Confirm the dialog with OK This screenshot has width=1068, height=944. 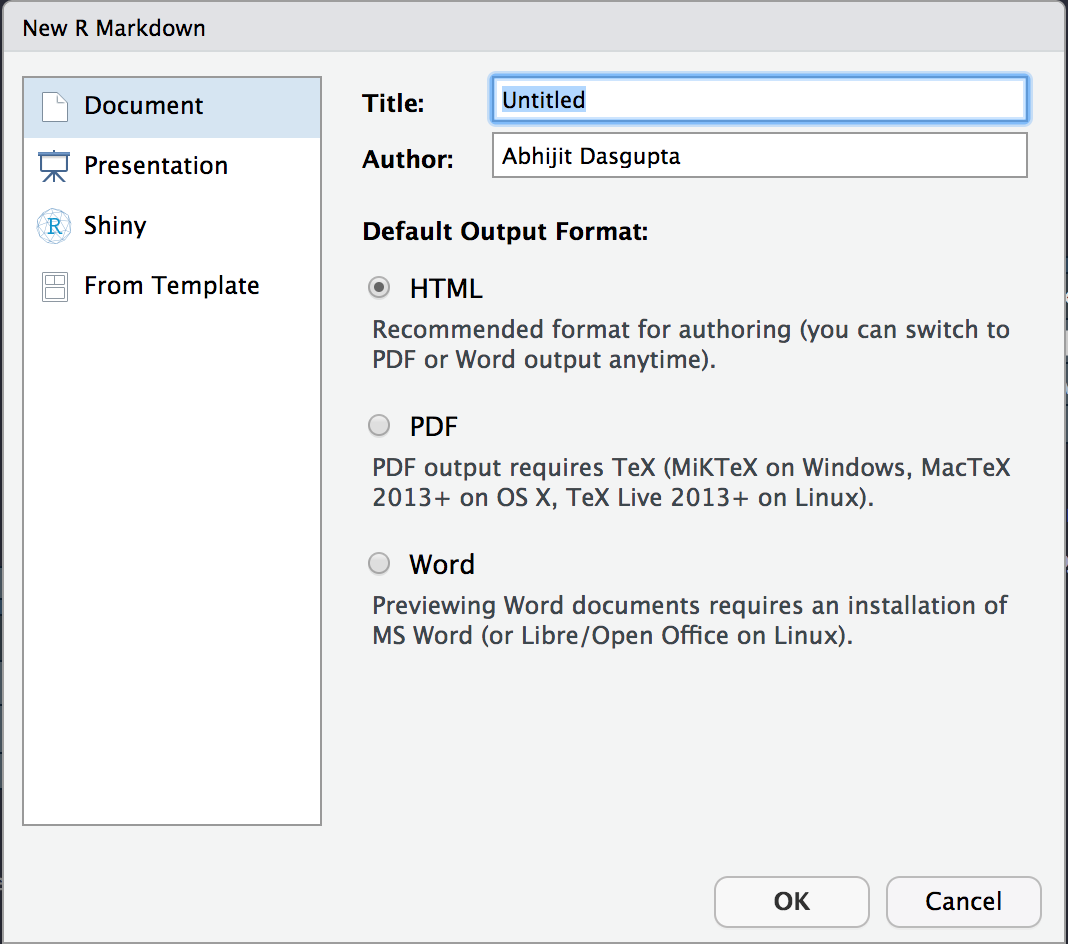pos(791,901)
